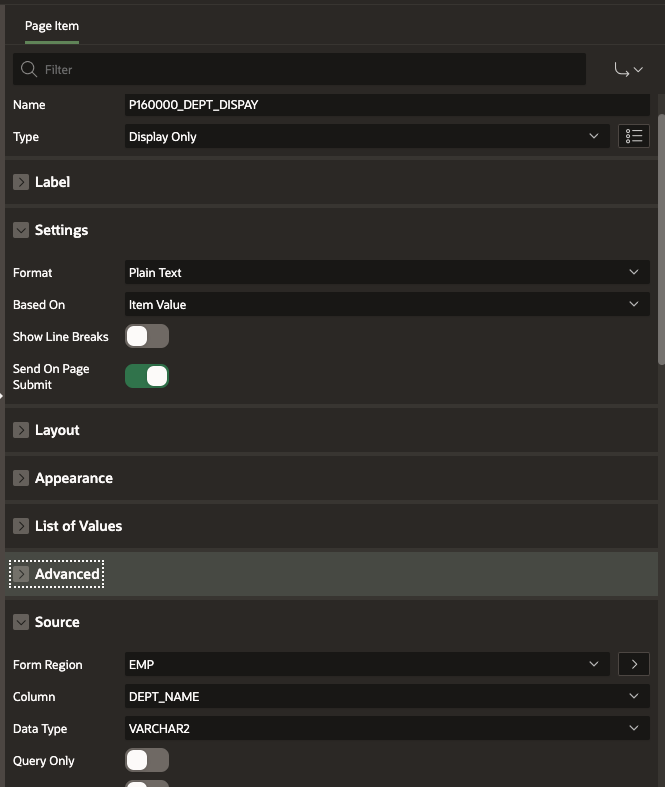Viewport: 665px width, 787px height.
Task: Expand the List of Values section
Action: pyautogui.click(x=78, y=526)
